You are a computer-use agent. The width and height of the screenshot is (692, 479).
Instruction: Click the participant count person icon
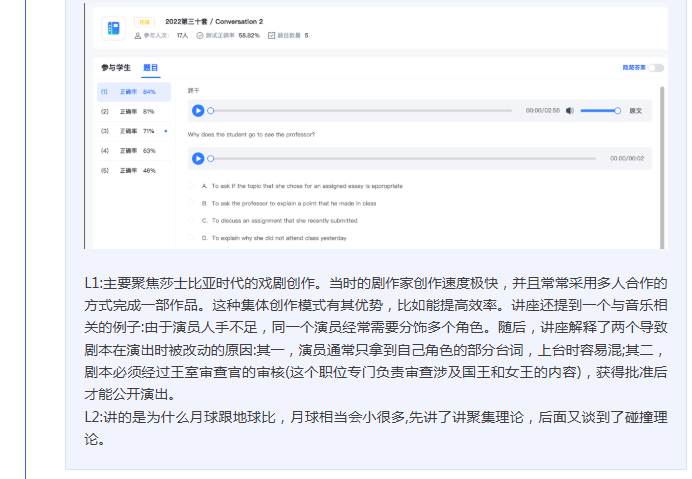click(137, 35)
